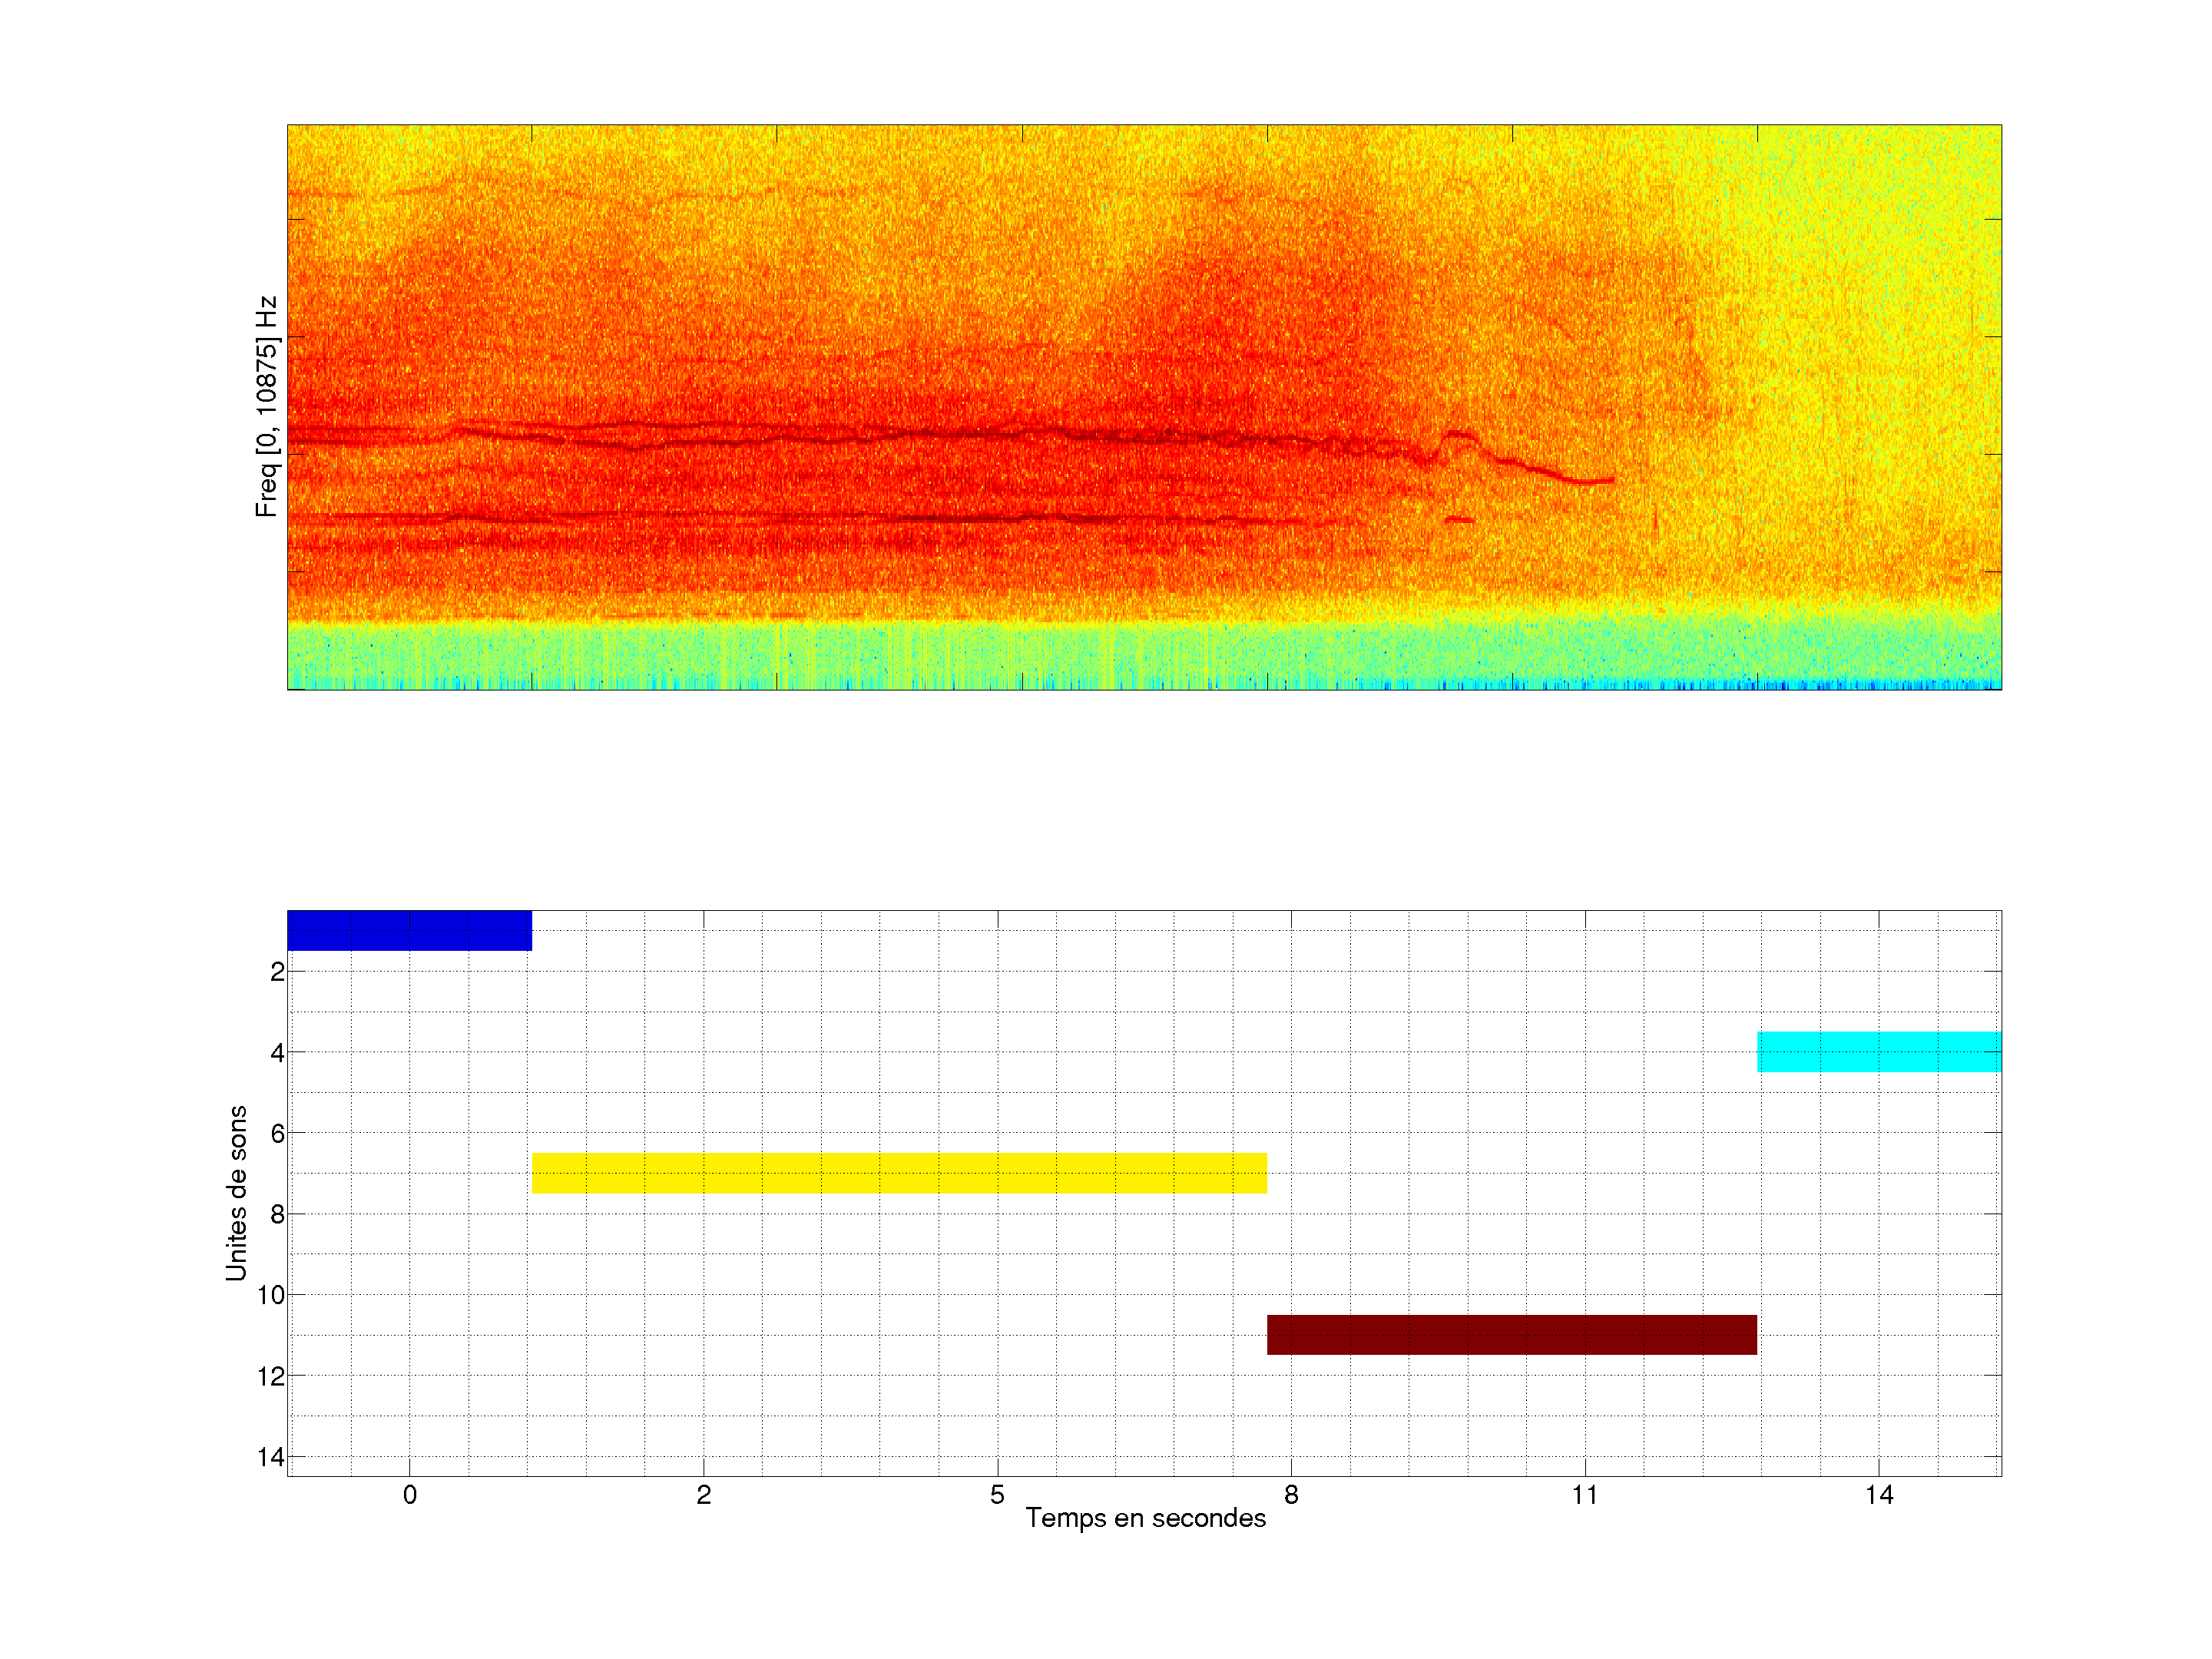This screenshot has width=2212, height=1659.
Task: Click the y-axis tick label '10'
Action: tap(271, 1295)
